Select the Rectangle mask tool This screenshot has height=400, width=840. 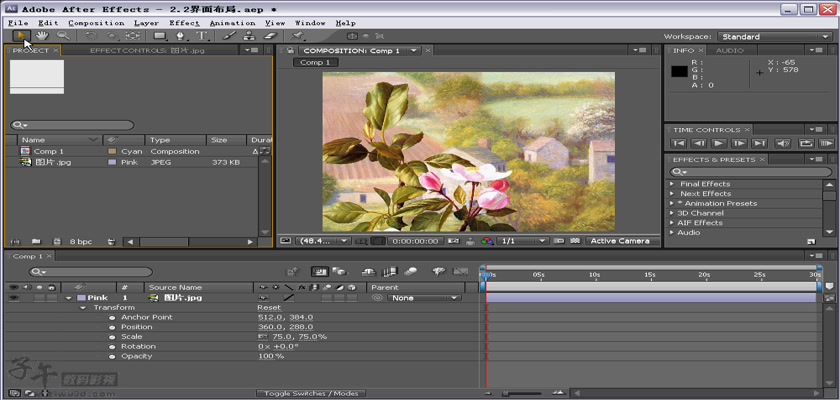(x=160, y=36)
